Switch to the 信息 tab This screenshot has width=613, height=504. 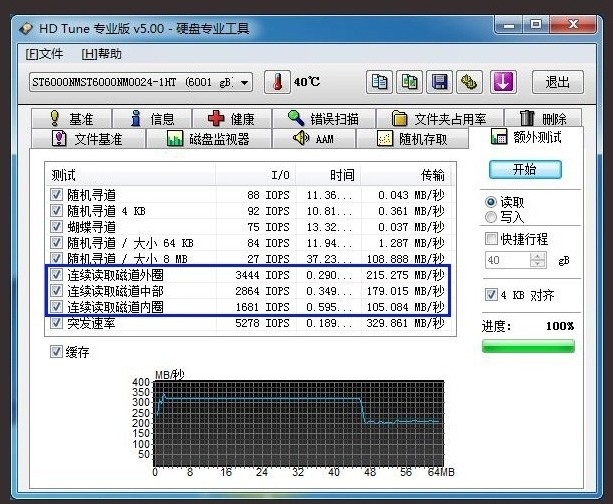coord(152,118)
